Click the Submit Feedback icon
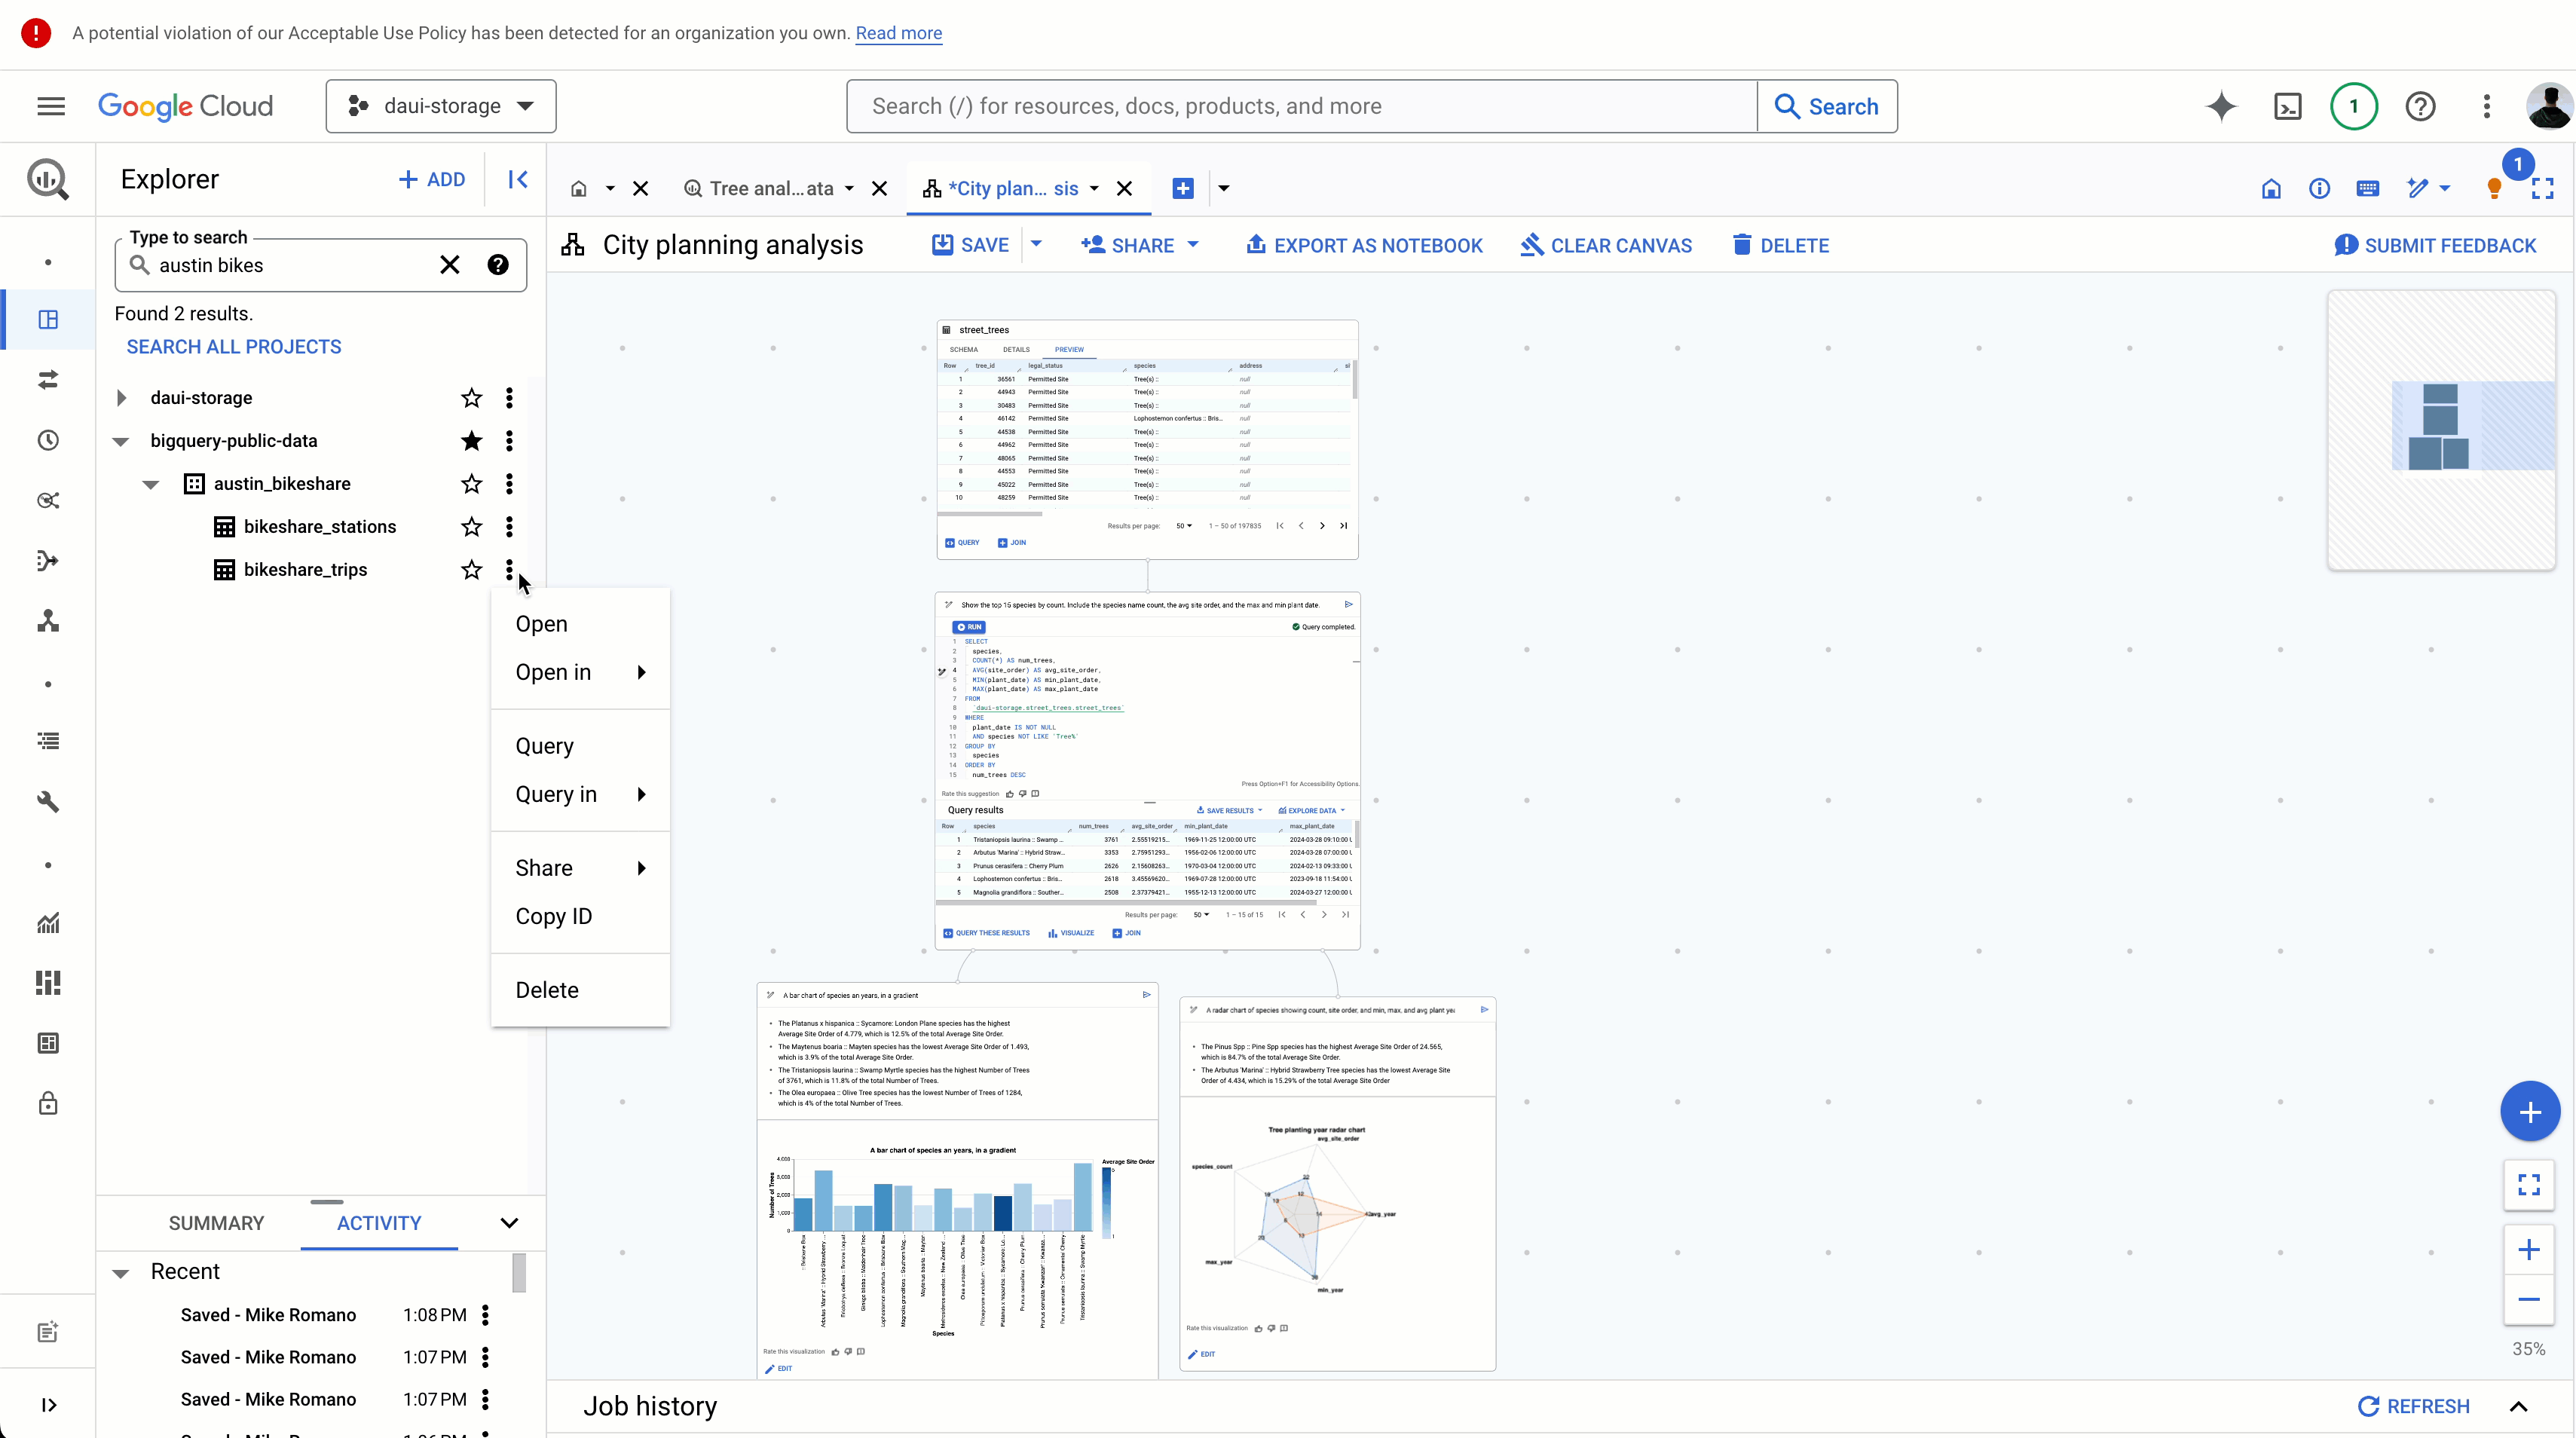This screenshot has width=2576, height=1438. click(x=2346, y=244)
